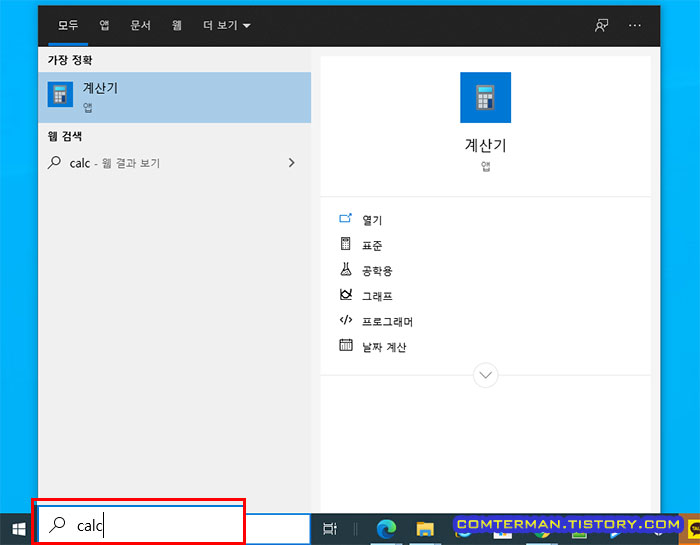This screenshot has width=700, height=545.
Task: Click the 표준 calculator icon
Action: tap(346, 243)
